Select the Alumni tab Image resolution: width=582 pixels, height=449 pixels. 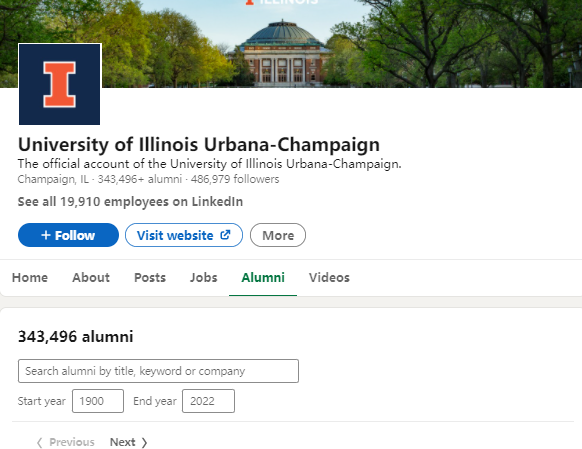(263, 278)
